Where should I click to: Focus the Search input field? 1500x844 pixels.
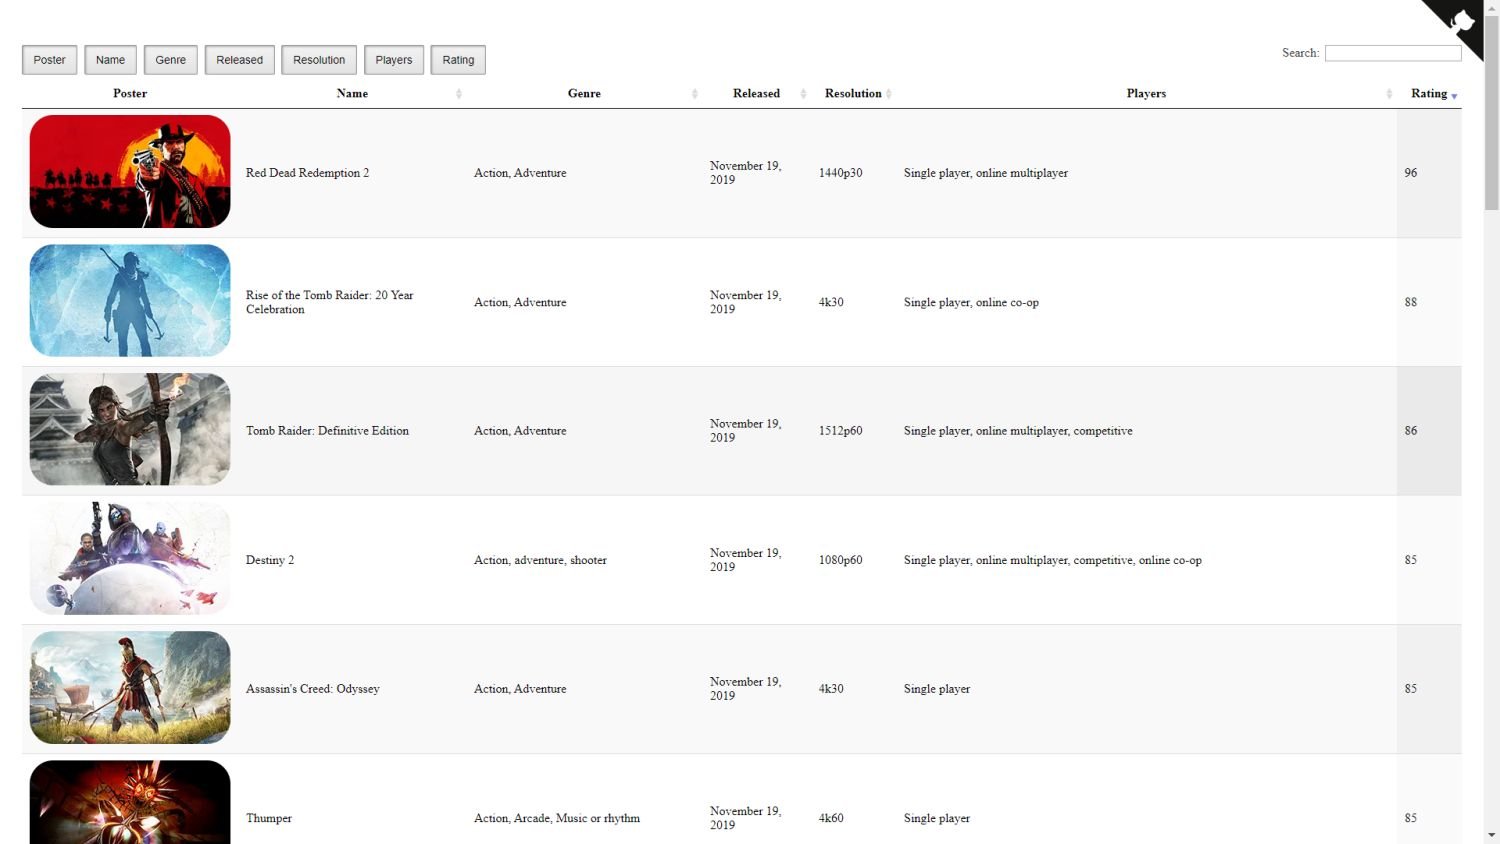click(1392, 53)
